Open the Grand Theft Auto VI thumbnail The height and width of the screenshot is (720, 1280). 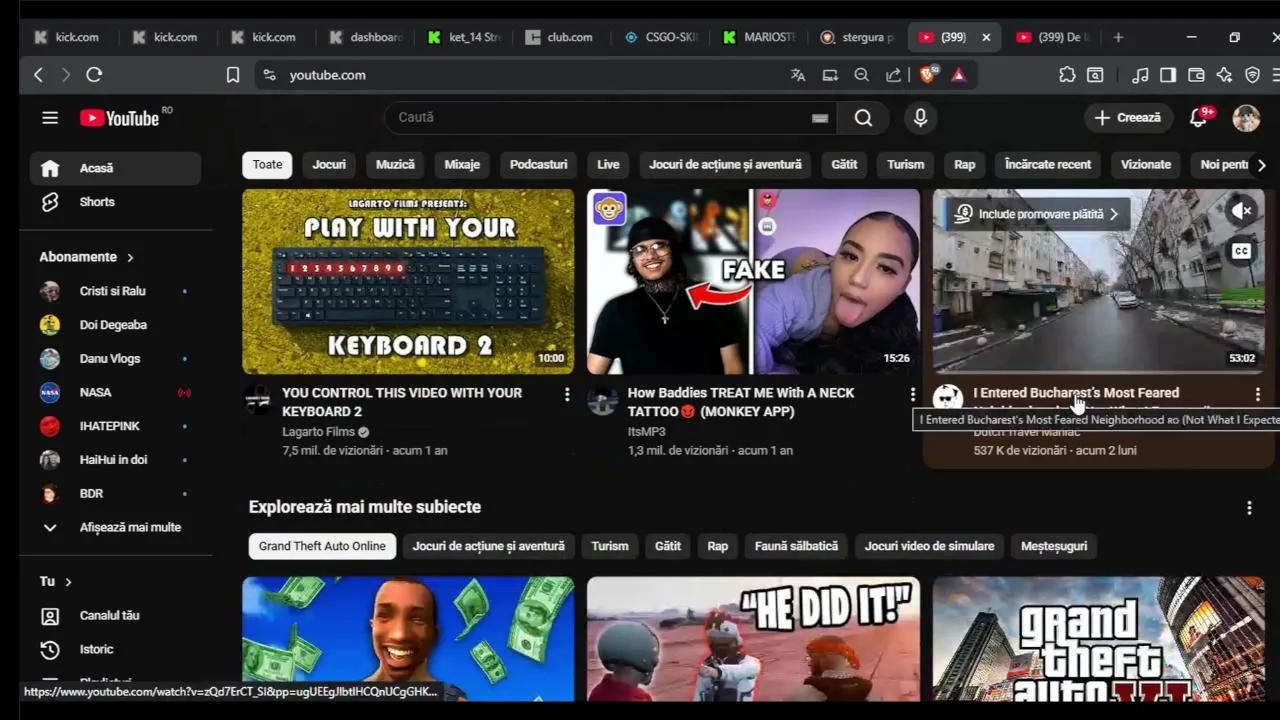(1098, 638)
